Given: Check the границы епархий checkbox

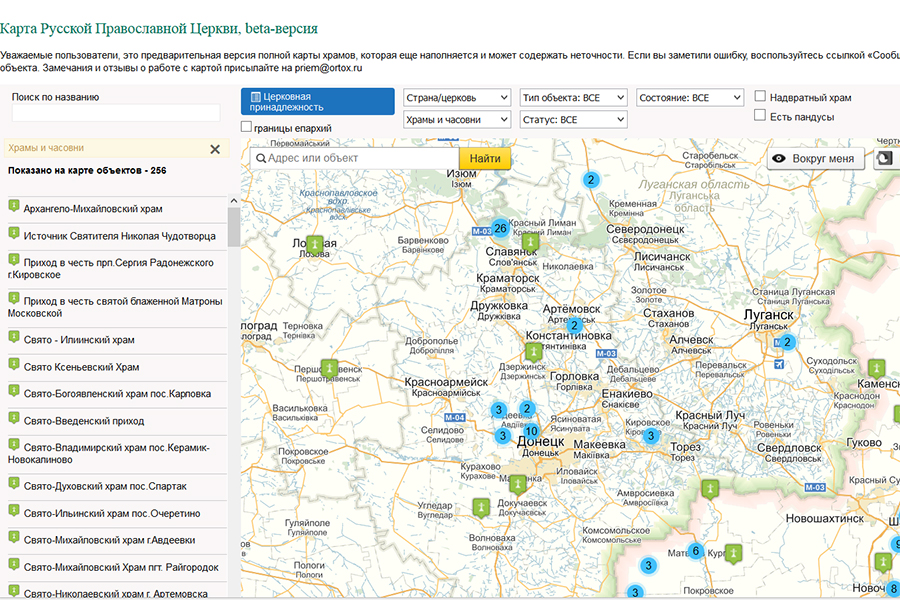Looking at the screenshot, I should [x=247, y=128].
